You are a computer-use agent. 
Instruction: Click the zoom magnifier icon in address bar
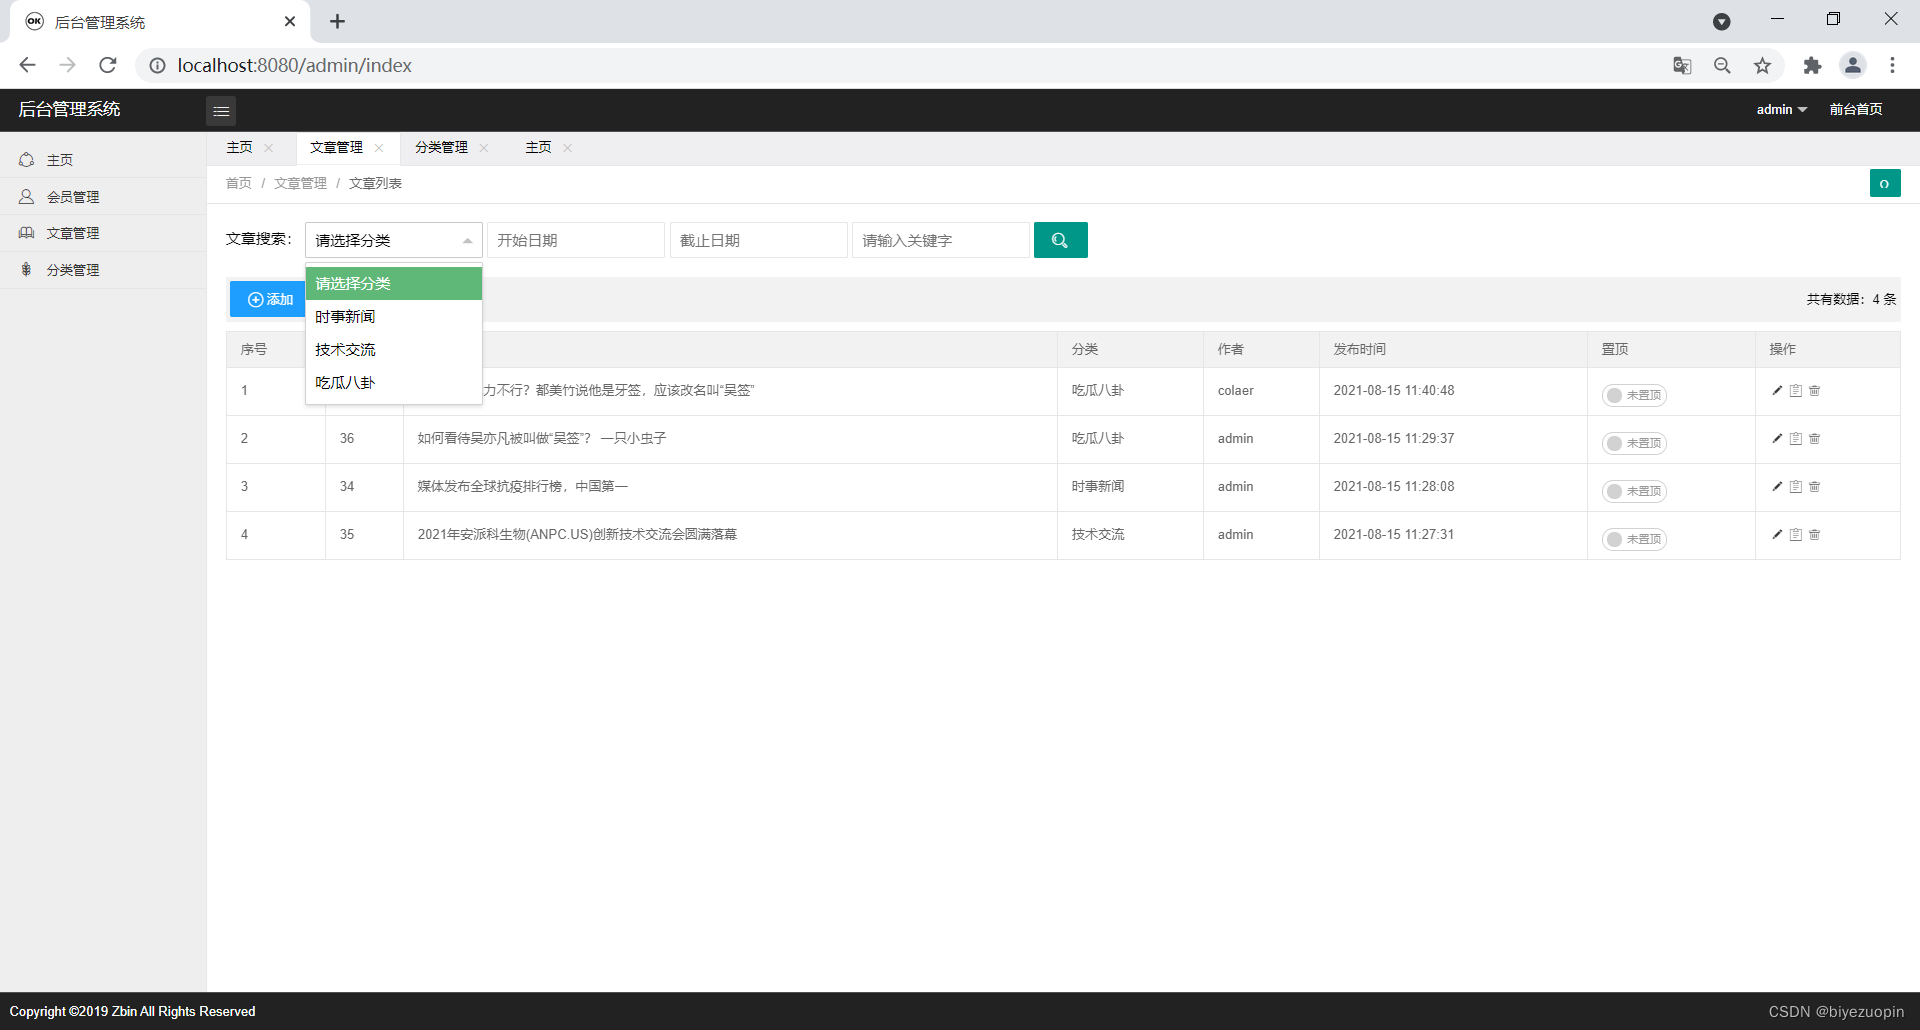tap(1722, 65)
